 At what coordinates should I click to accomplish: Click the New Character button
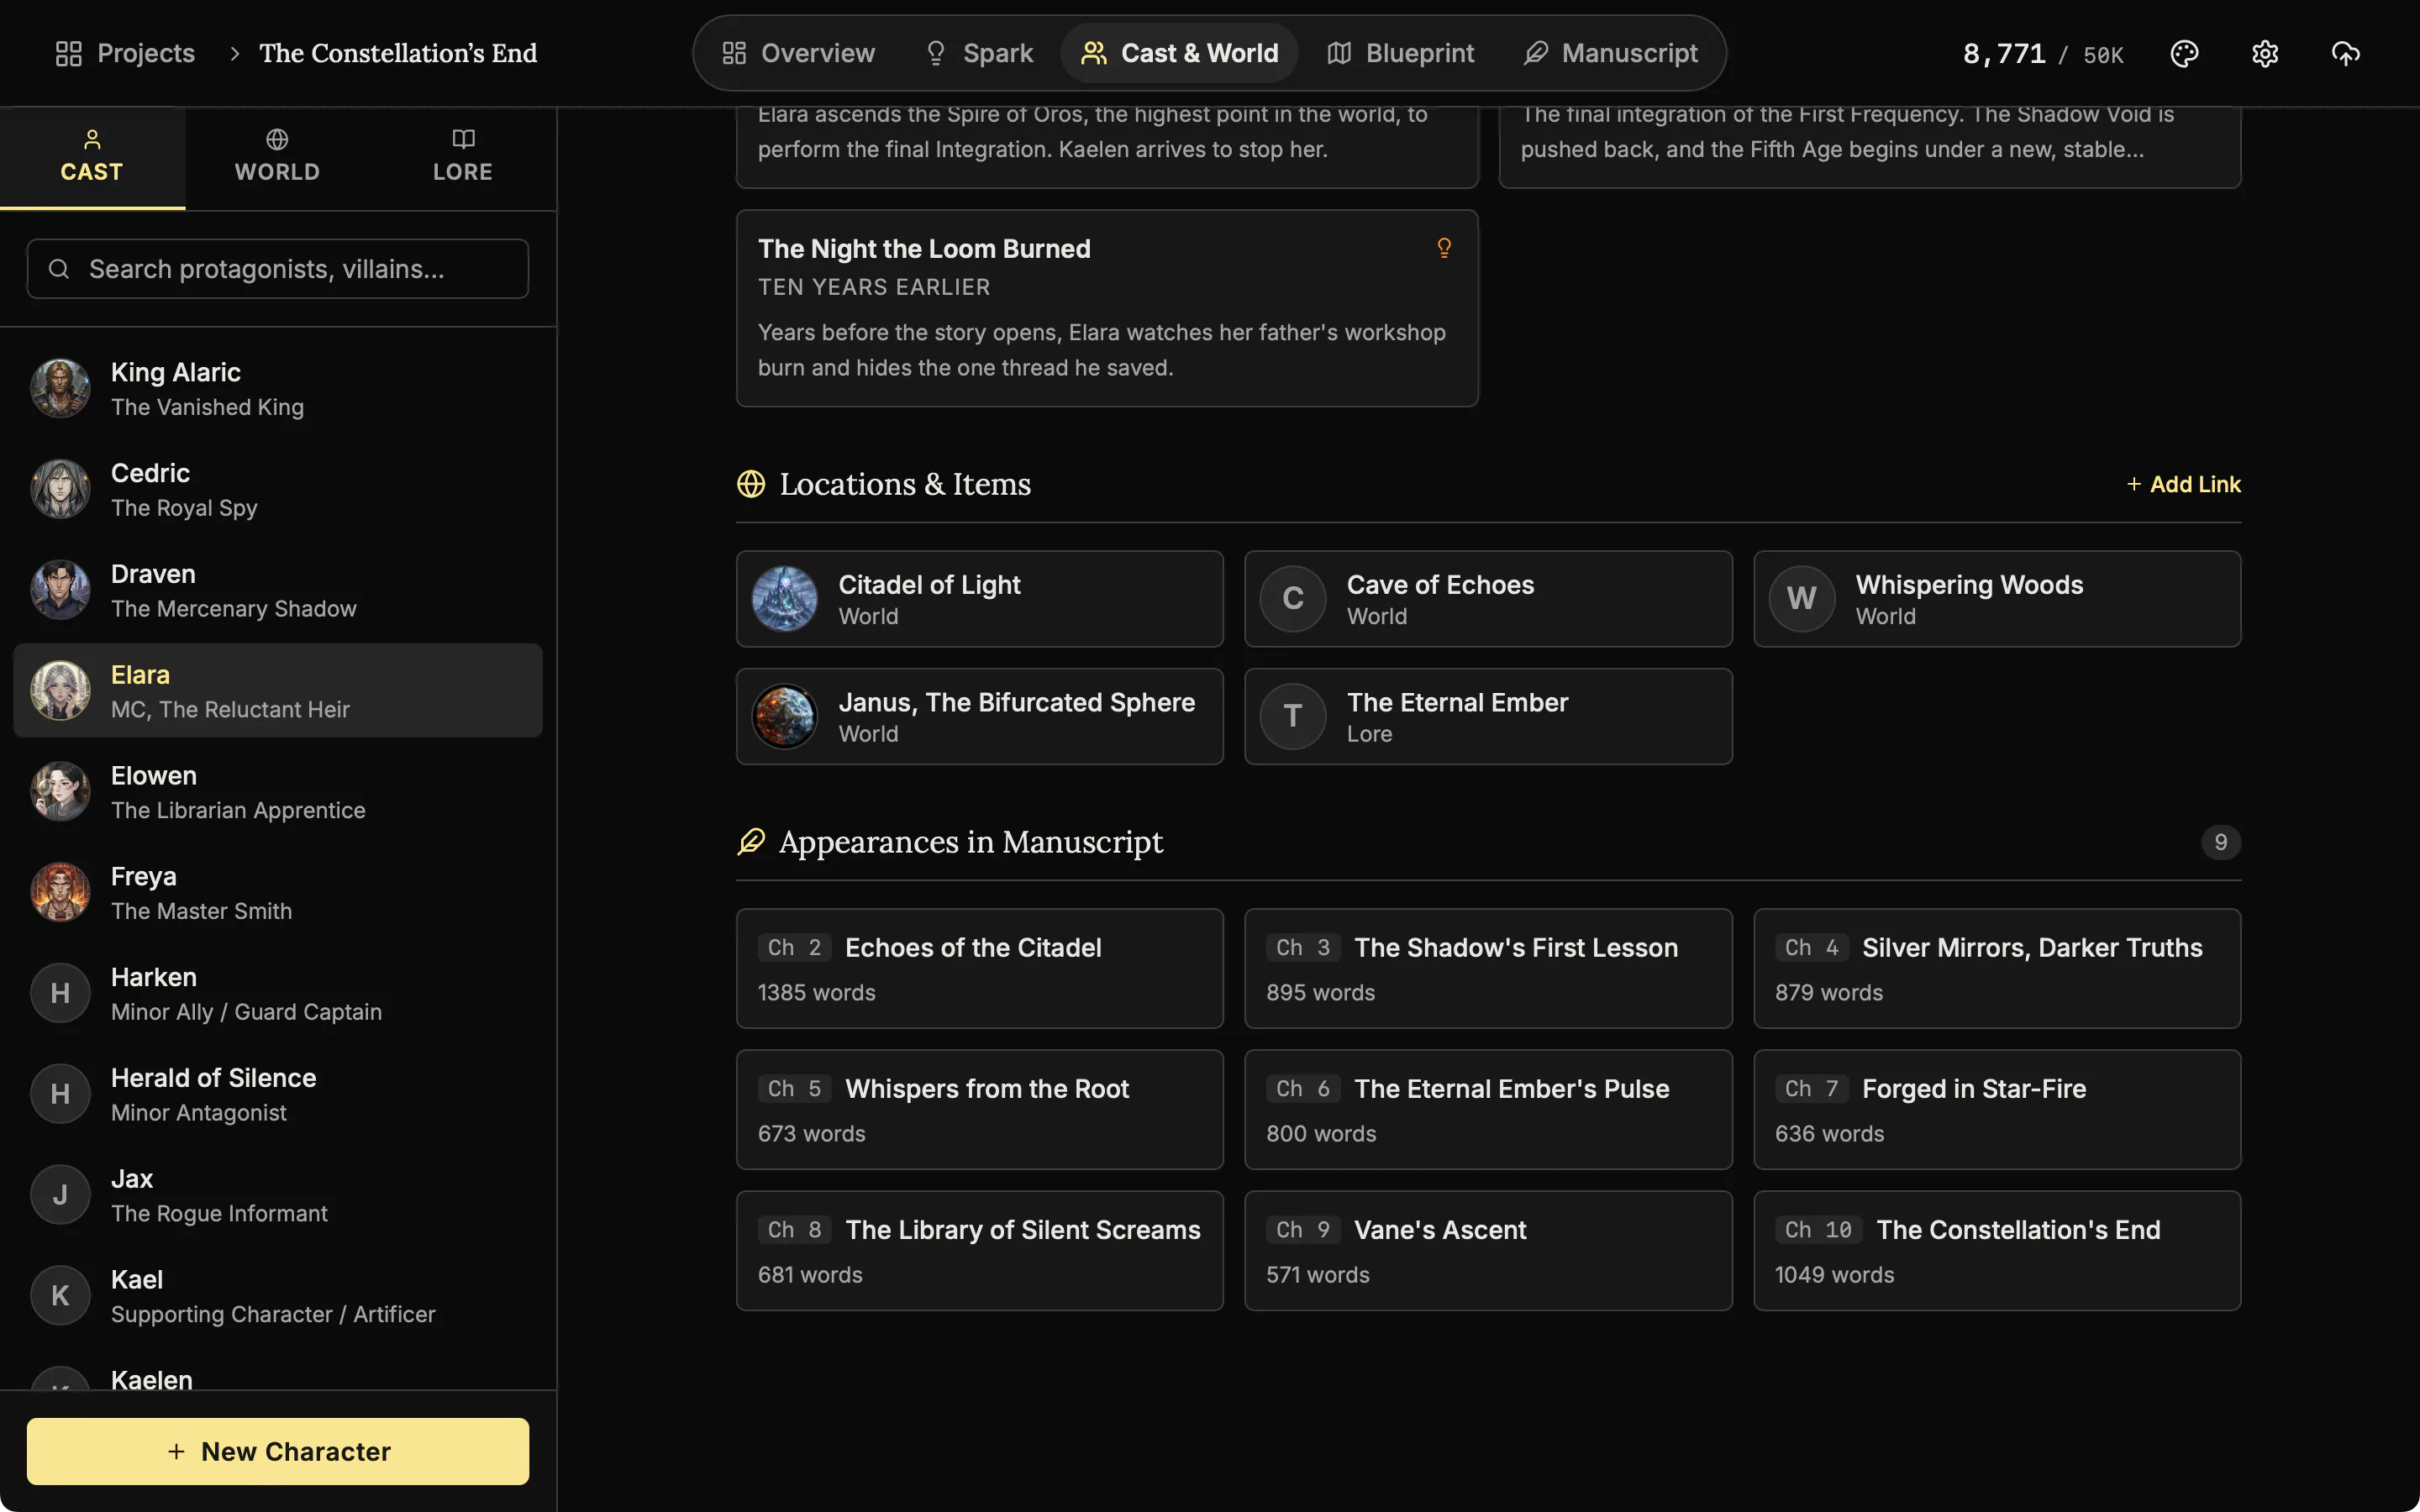tap(278, 1451)
